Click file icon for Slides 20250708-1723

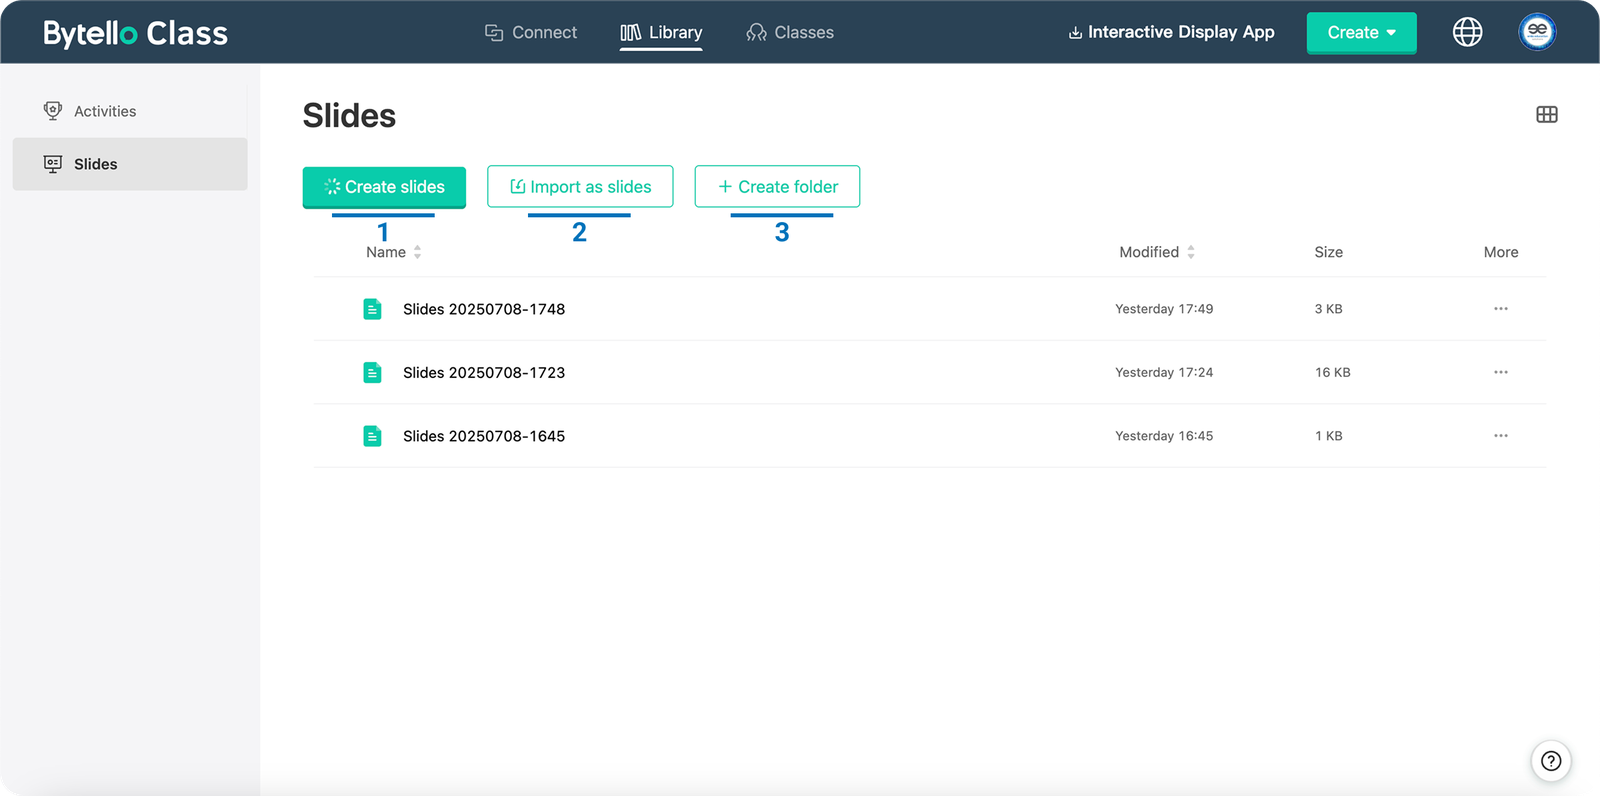pos(372,373)
